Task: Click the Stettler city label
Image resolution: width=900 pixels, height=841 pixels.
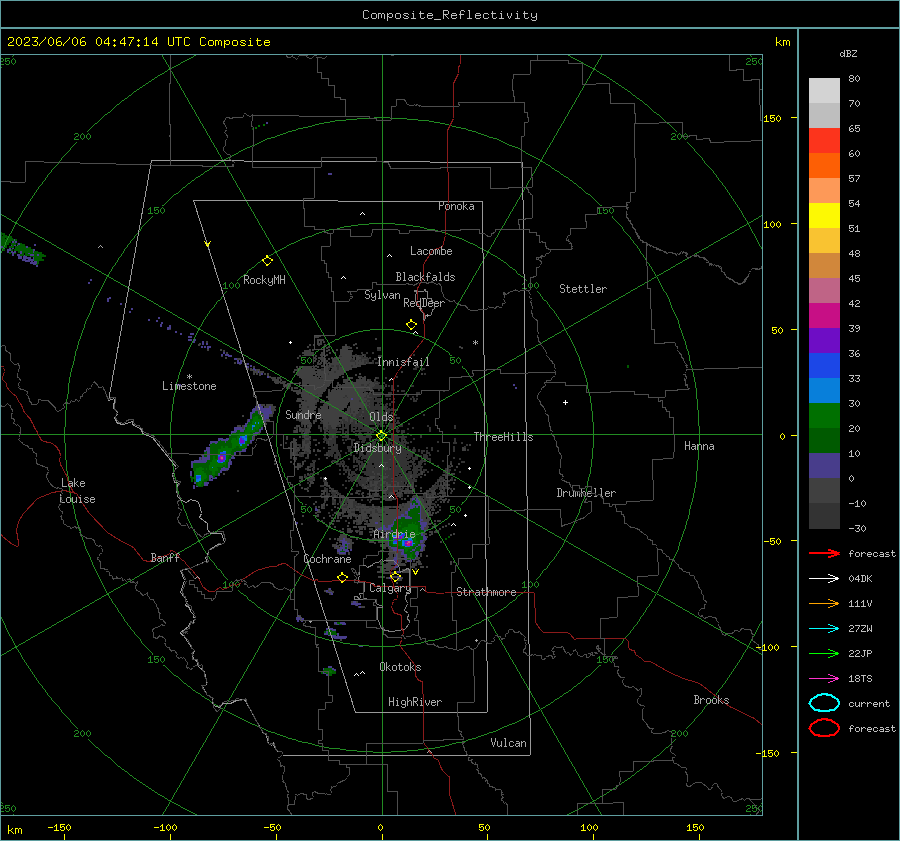Action: click(x=583, y=289)
